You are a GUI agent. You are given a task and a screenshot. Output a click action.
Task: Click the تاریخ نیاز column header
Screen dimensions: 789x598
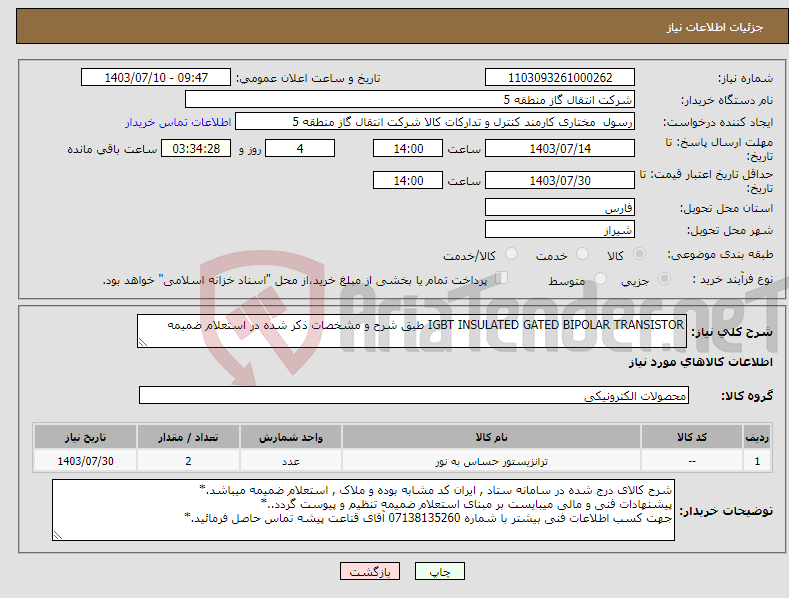point(86,437)
